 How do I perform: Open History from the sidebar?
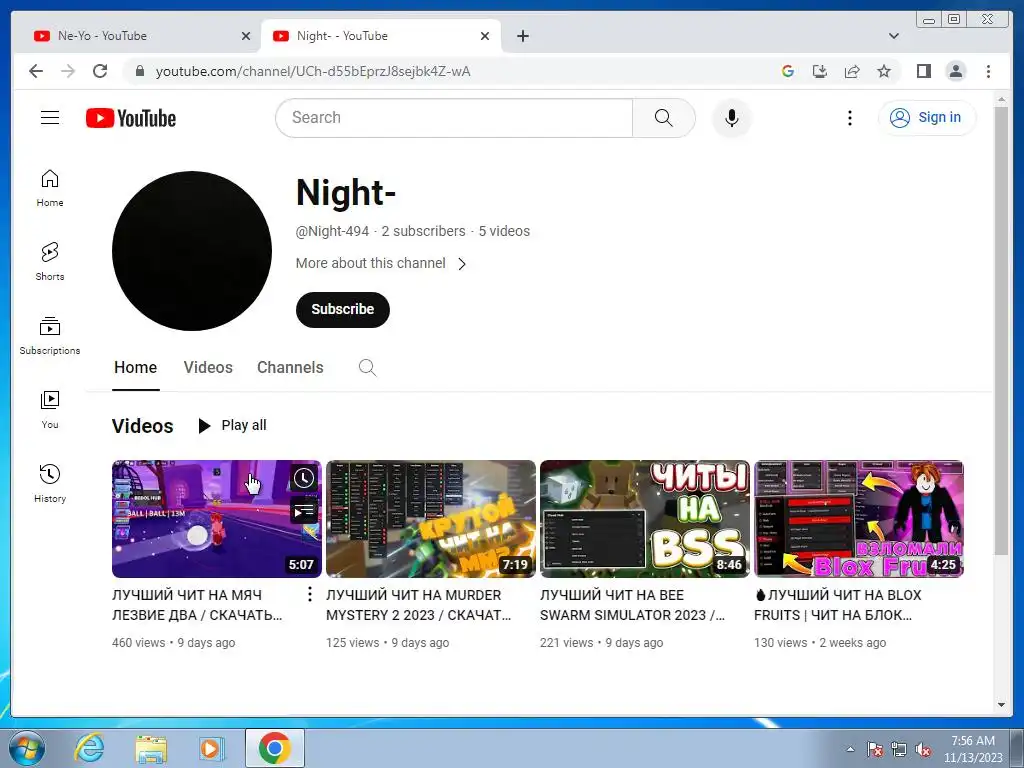pos(50,483)
